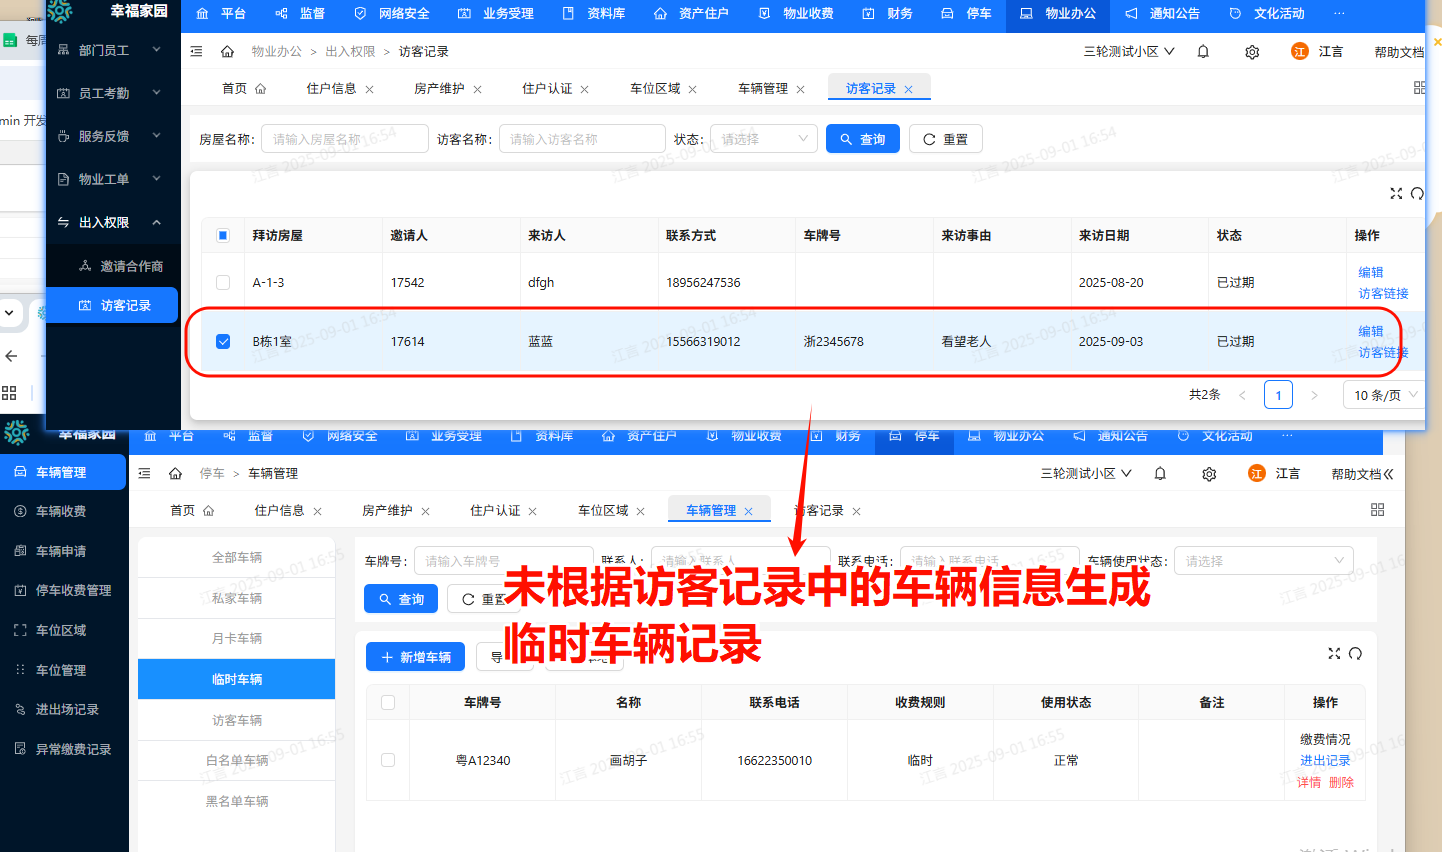The image size is (1442, 852).
Task: Open the 状态 filter dropdown
Action: coord(764,139)
